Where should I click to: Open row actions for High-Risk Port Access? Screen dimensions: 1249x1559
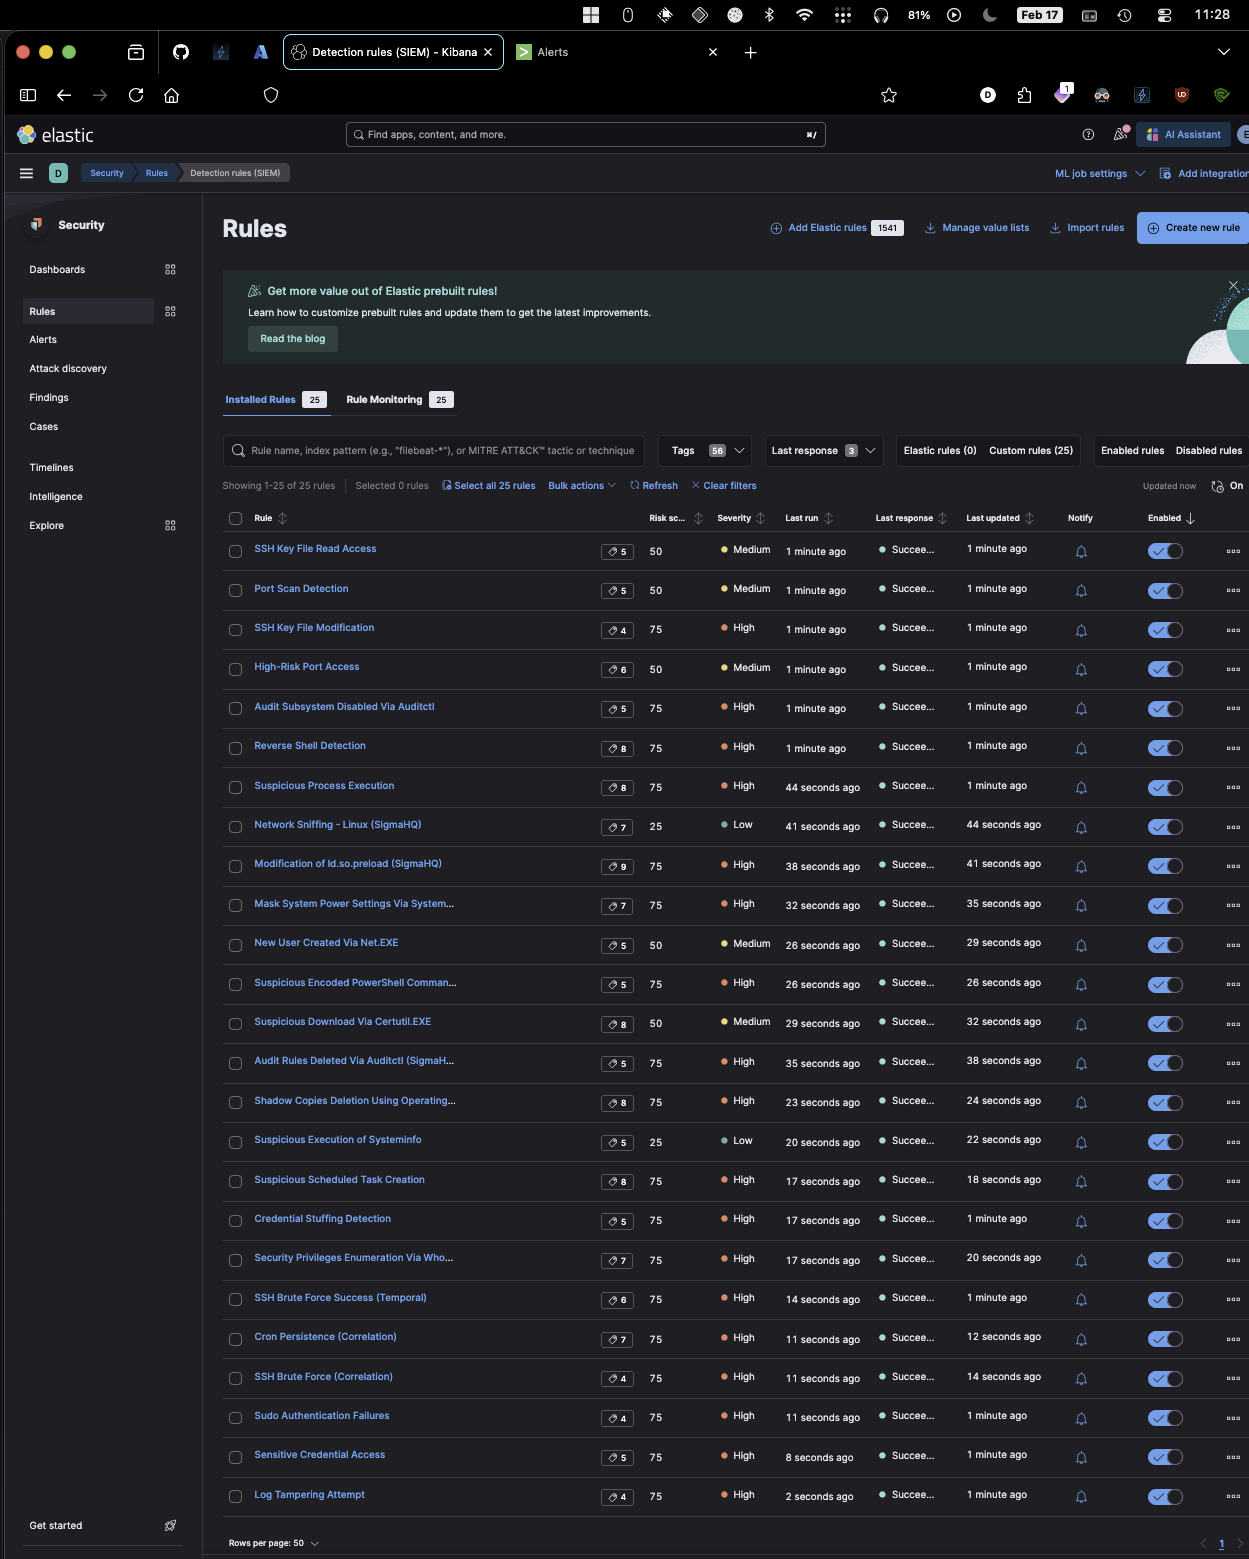pyautogui.click(x=1233, y=669)
